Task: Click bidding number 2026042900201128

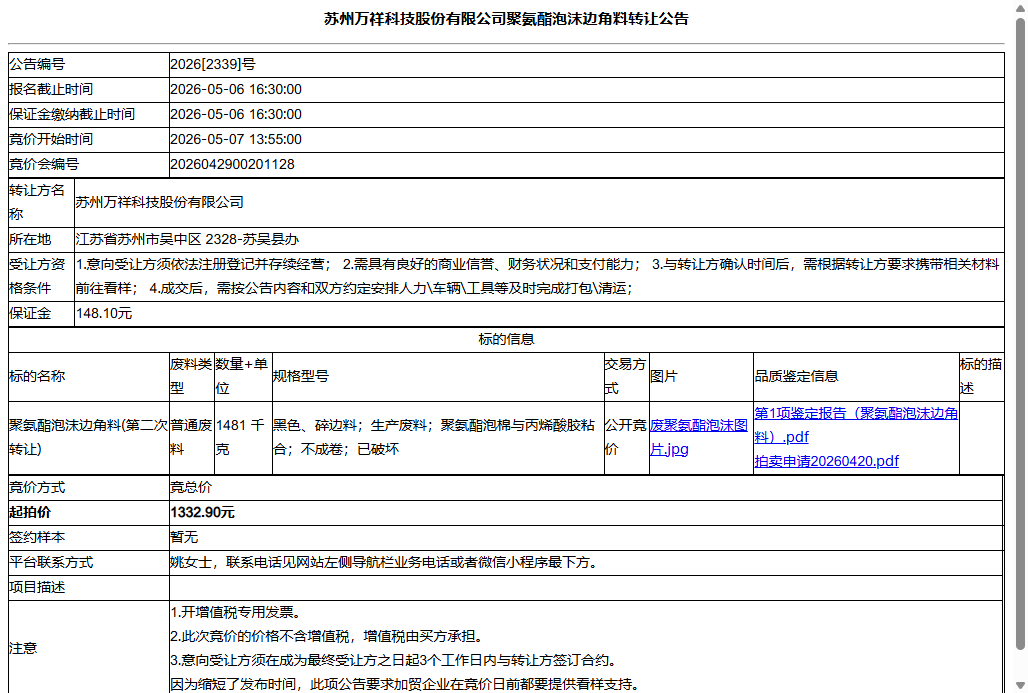Action: [x=232, y=164]
